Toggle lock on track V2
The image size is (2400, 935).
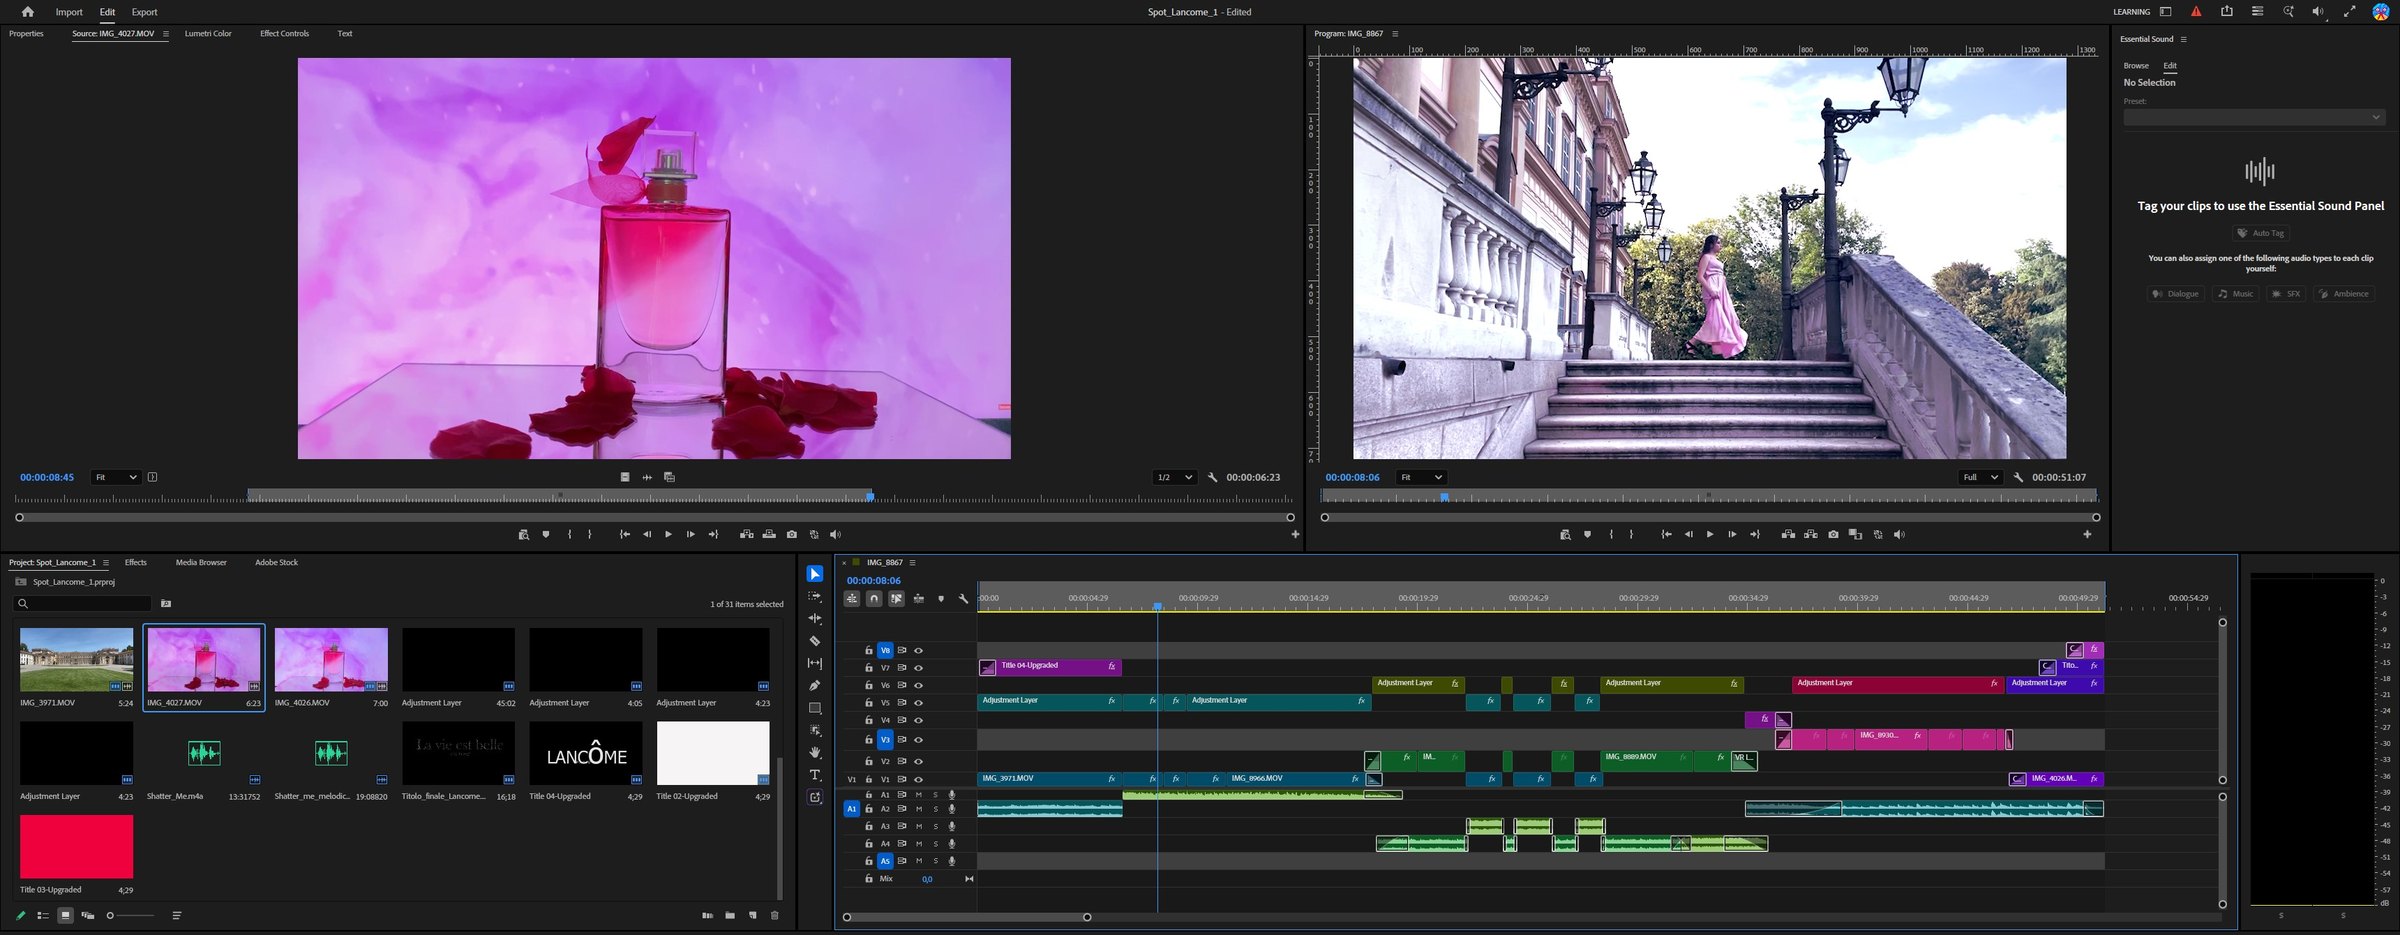click(x=869, y=761)
